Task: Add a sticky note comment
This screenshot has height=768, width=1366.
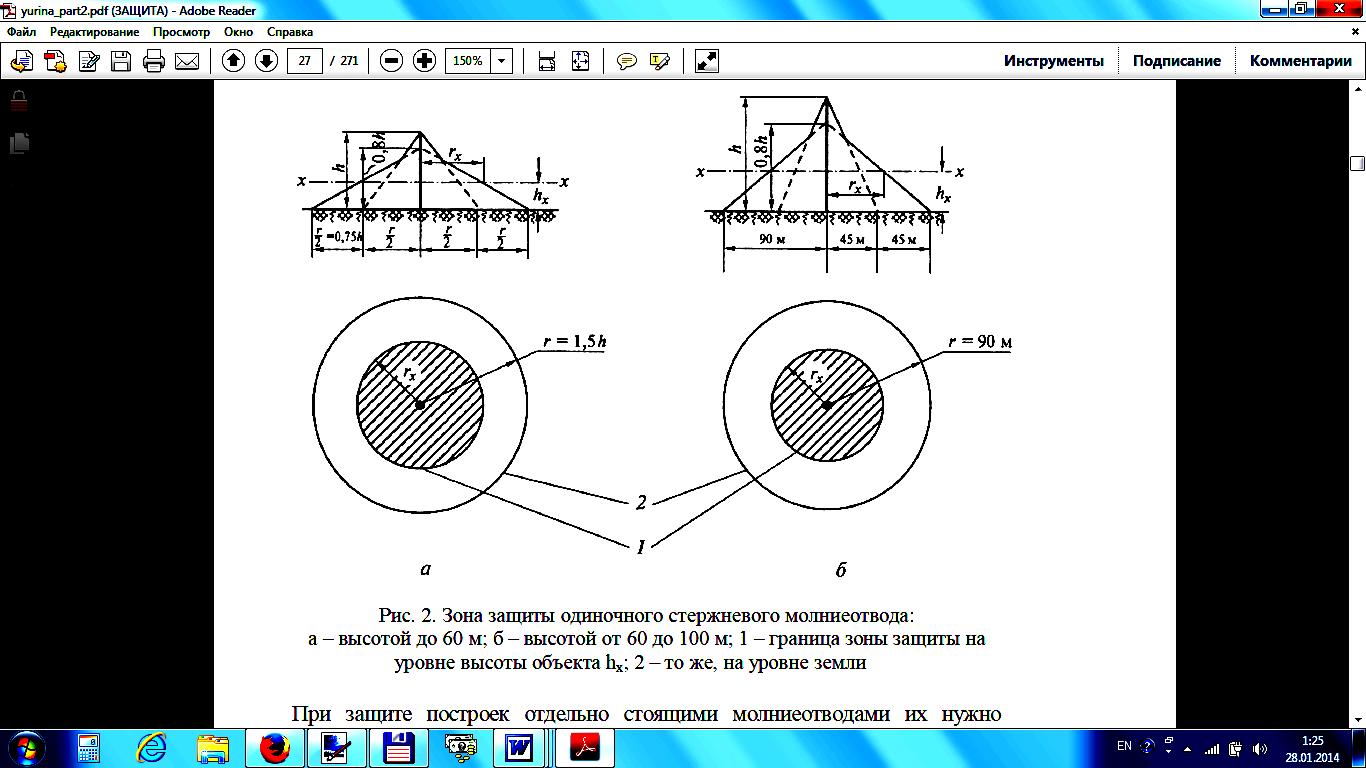Action: 627,61
